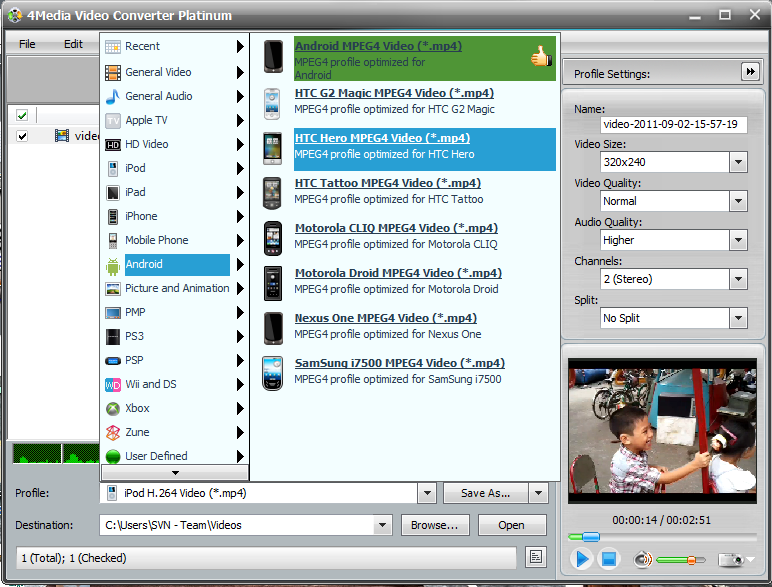Click the Motorola Droid phone icon
This screenshot has height=587, width=772.
pos(272,284)
